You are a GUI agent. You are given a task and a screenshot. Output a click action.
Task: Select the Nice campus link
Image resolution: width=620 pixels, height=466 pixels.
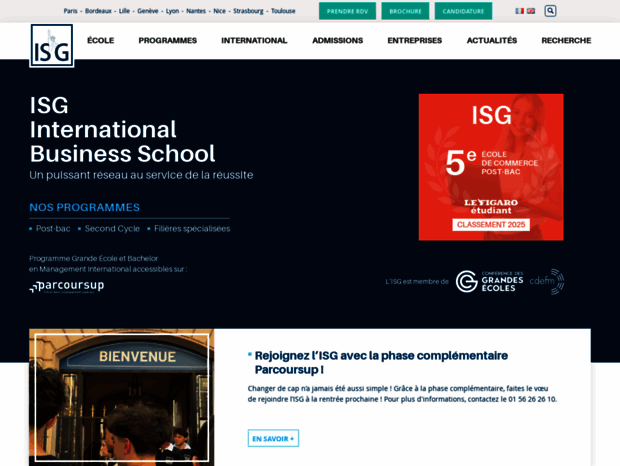coord(219,11)
